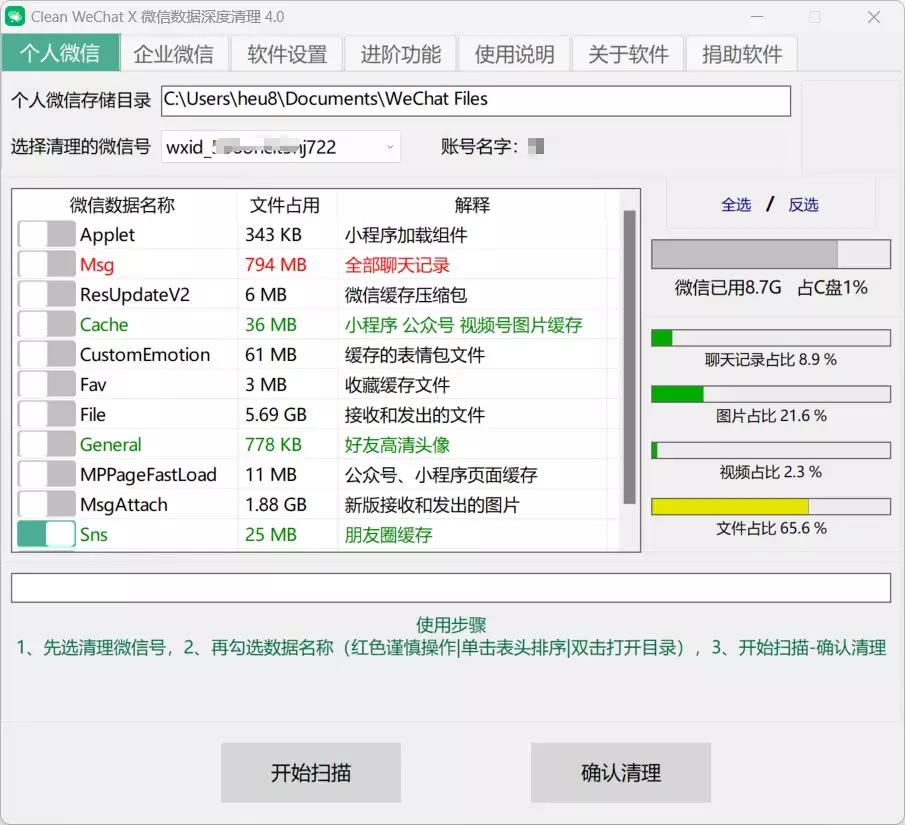
Task: Click the data list vertical scrollbar
Action: [x=630, y=357]
